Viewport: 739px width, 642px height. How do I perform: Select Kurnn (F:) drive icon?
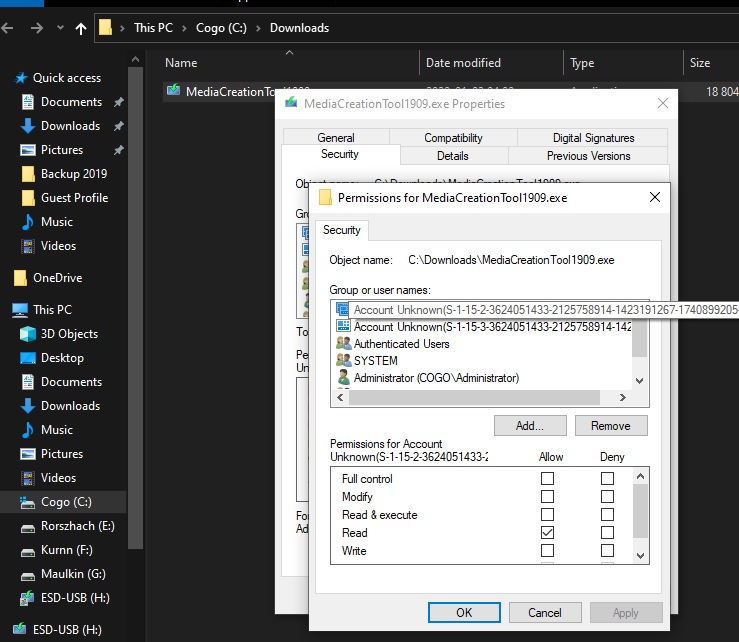click(x=28, y=551)
